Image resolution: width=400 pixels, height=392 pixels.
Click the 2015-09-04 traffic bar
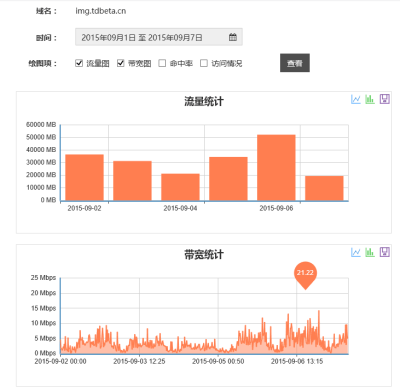click(180, 187)
